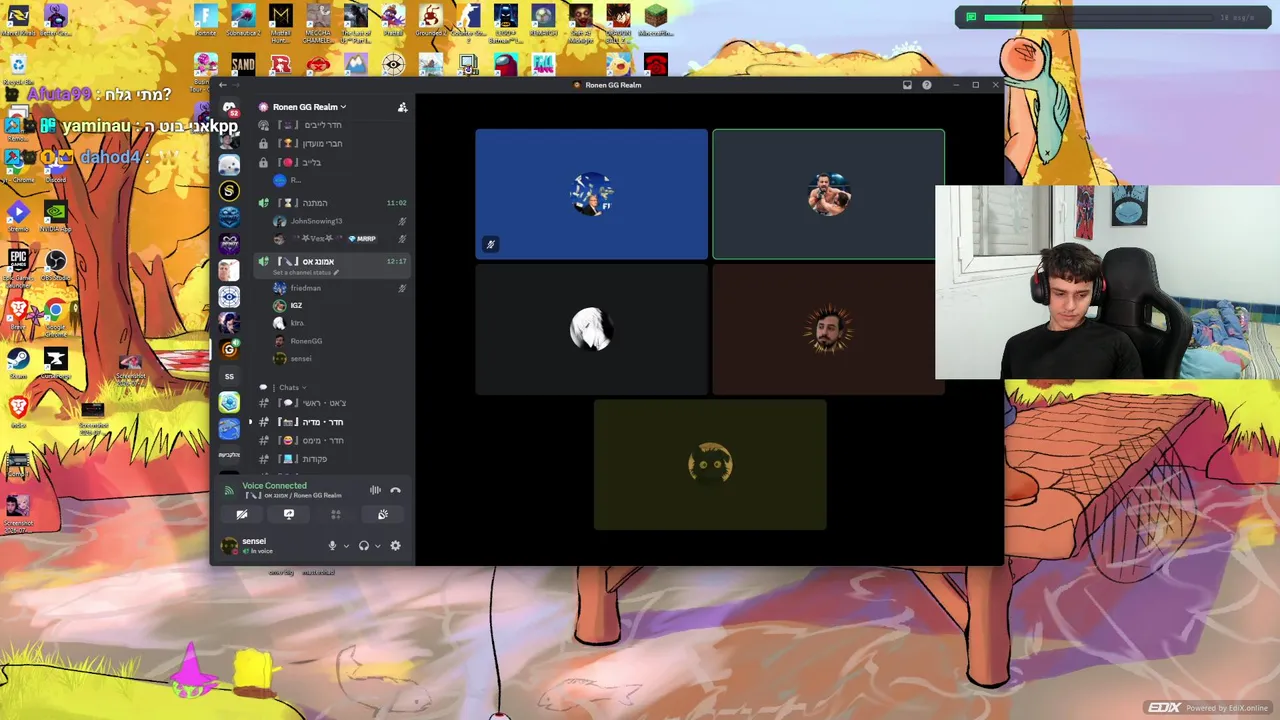The image size is (1280, 720).
Task: Switch to SS server icon
Action: coord(229,376)
